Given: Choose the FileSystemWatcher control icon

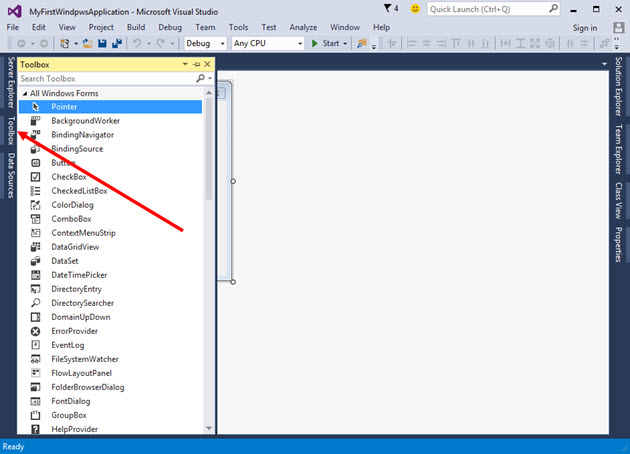Looking at the screenshot, I should [35, 359].
